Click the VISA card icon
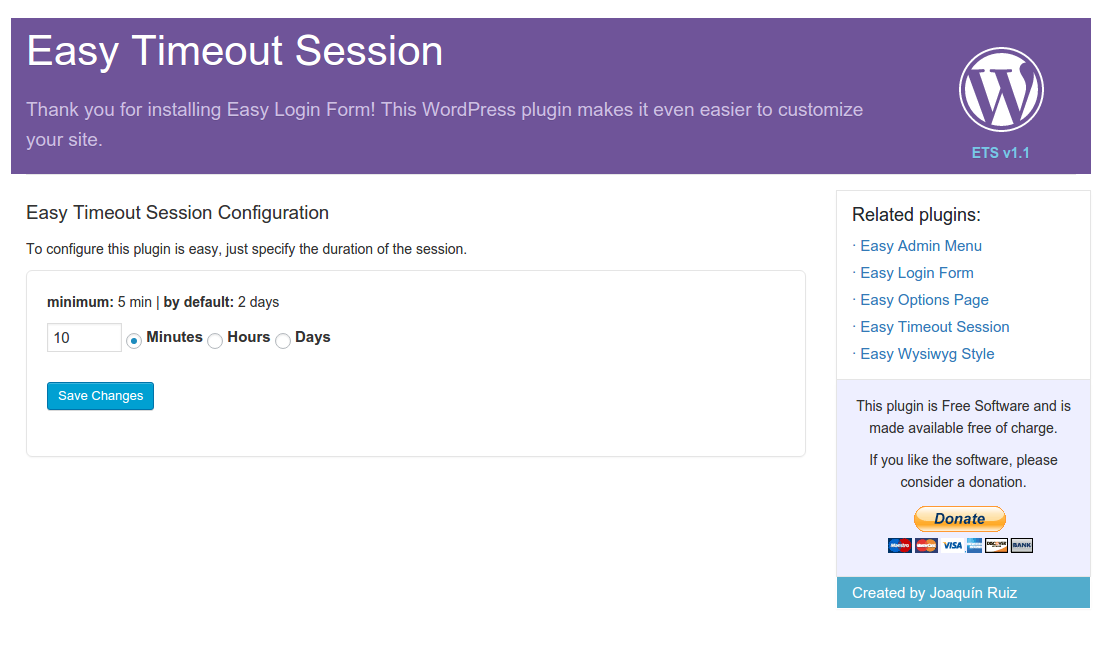 pos(952,546)
